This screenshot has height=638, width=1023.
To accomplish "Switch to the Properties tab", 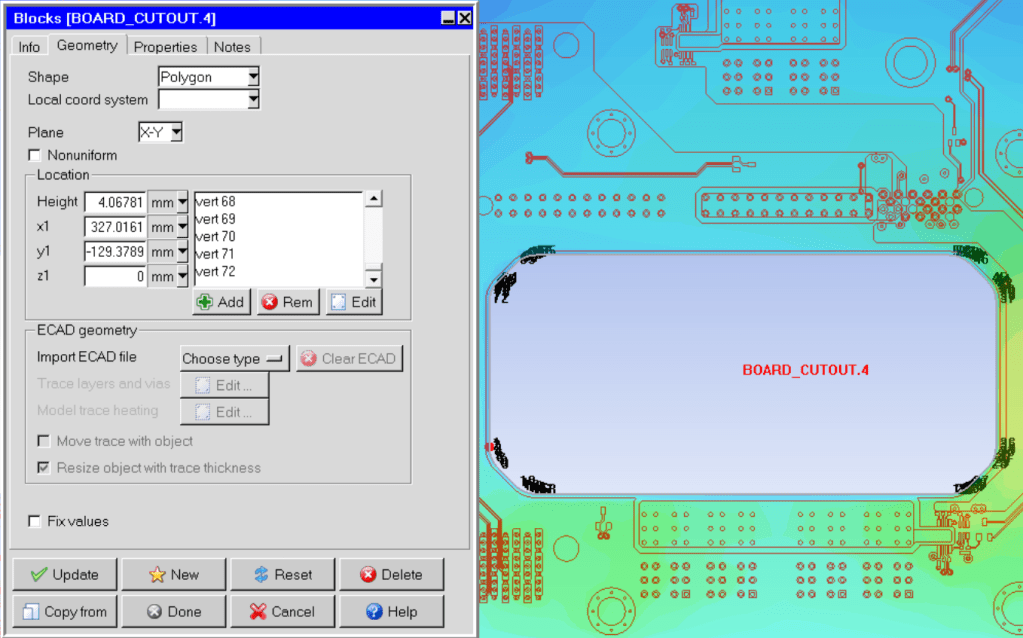I will (x=165, y=47).
